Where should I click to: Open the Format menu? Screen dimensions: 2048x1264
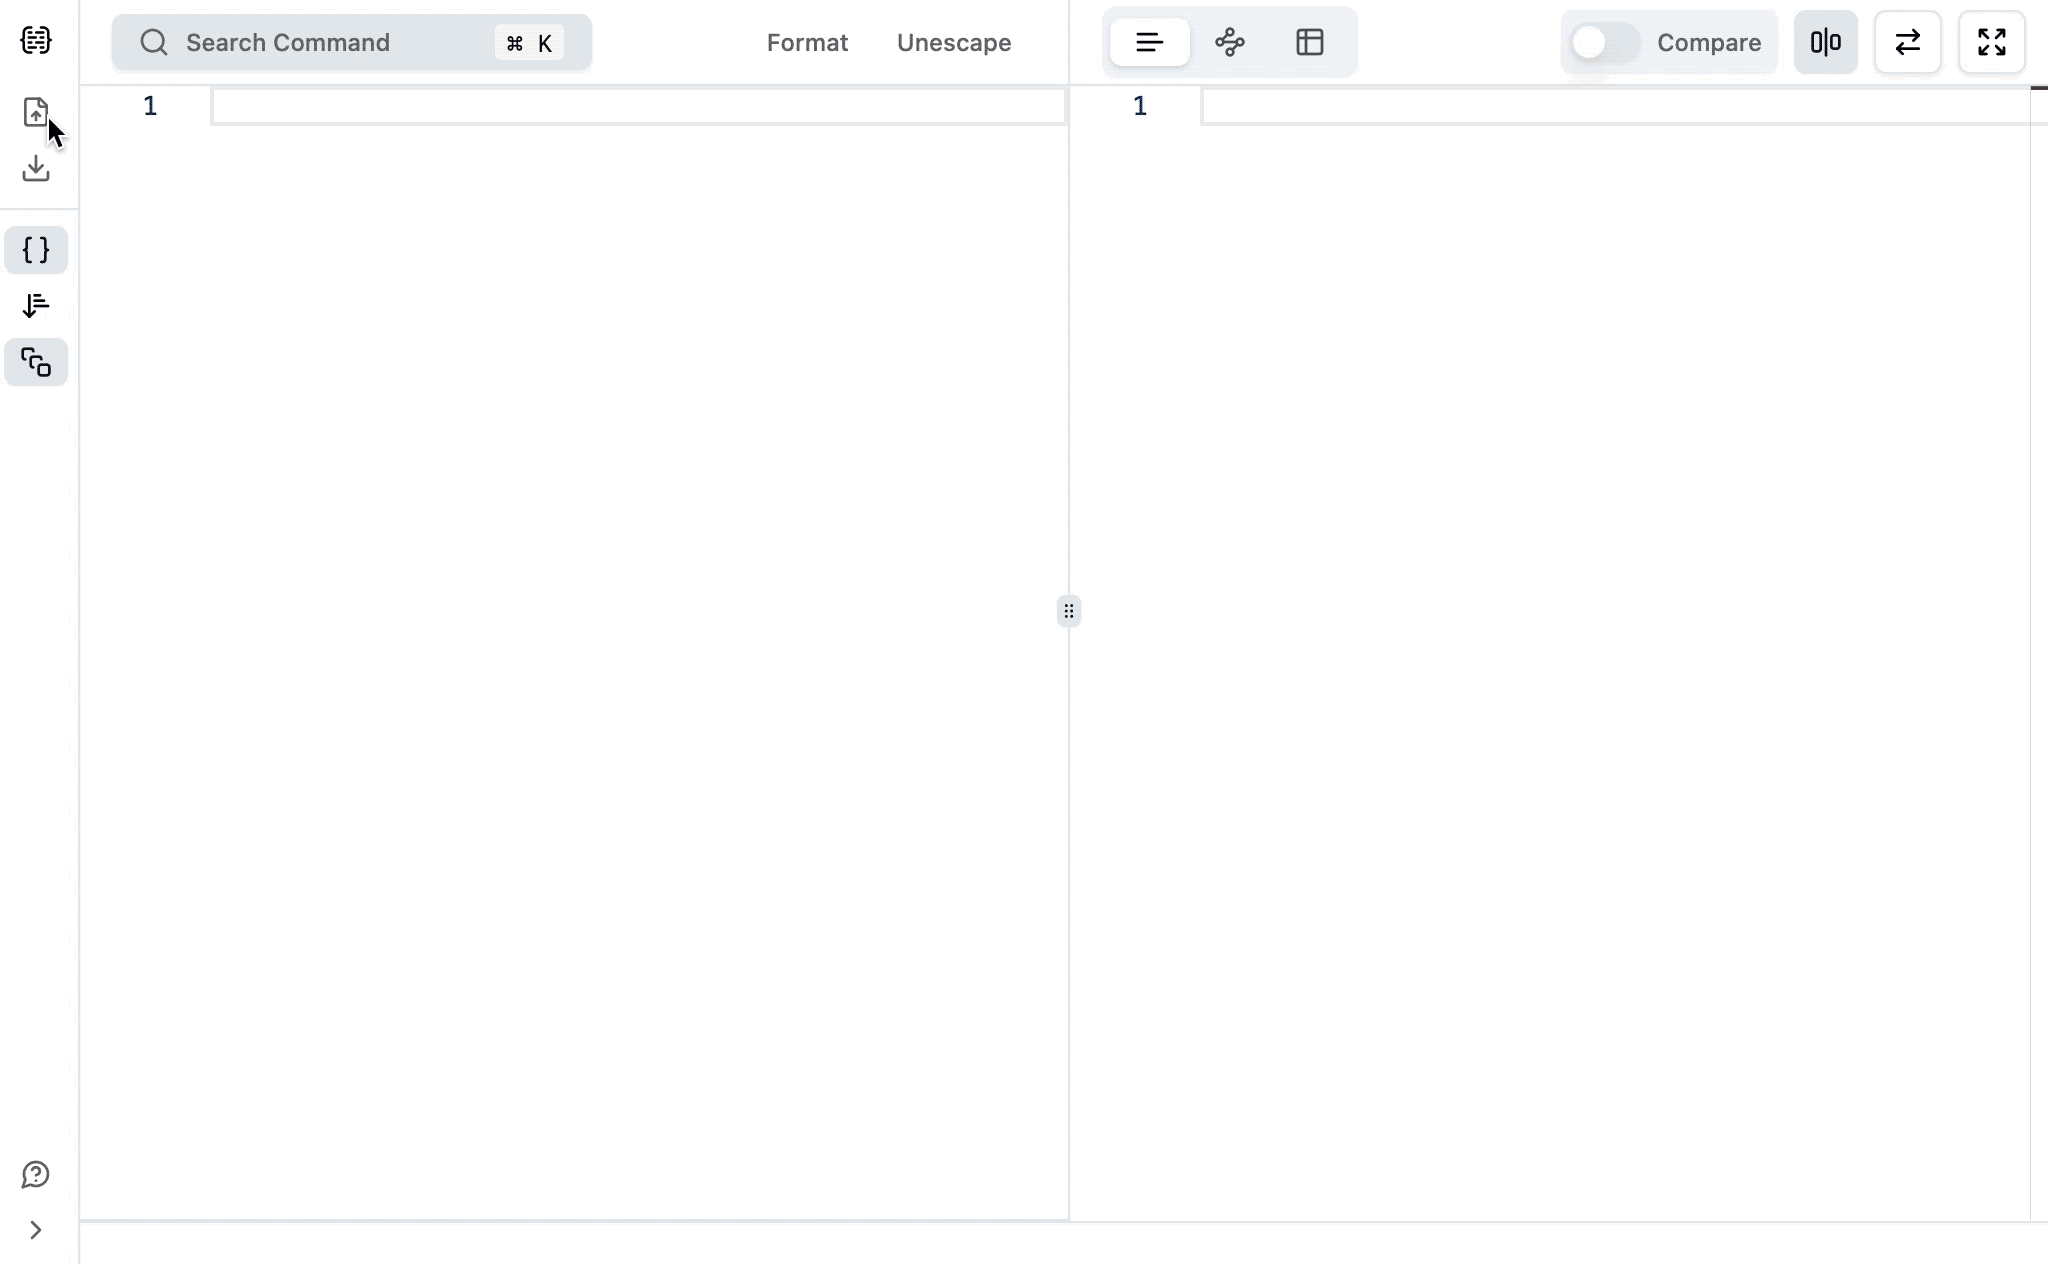(x=807, y=41)
